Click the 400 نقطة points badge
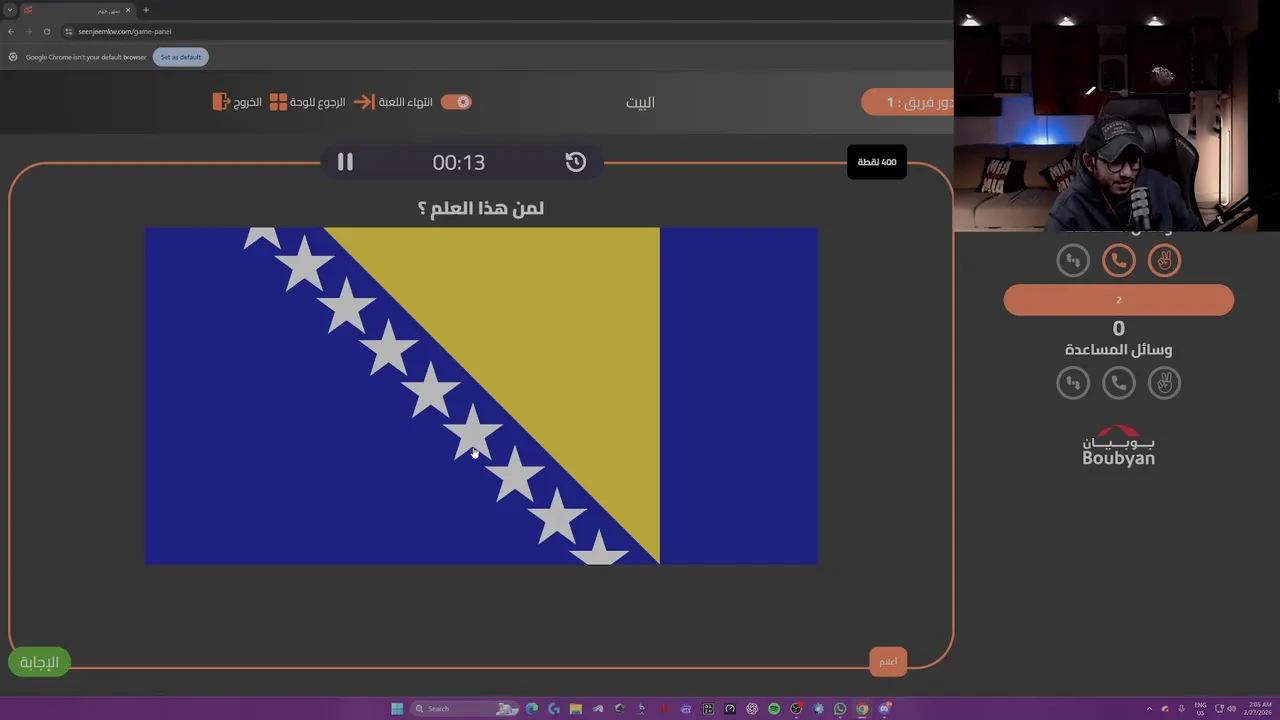 pos(877,162)
